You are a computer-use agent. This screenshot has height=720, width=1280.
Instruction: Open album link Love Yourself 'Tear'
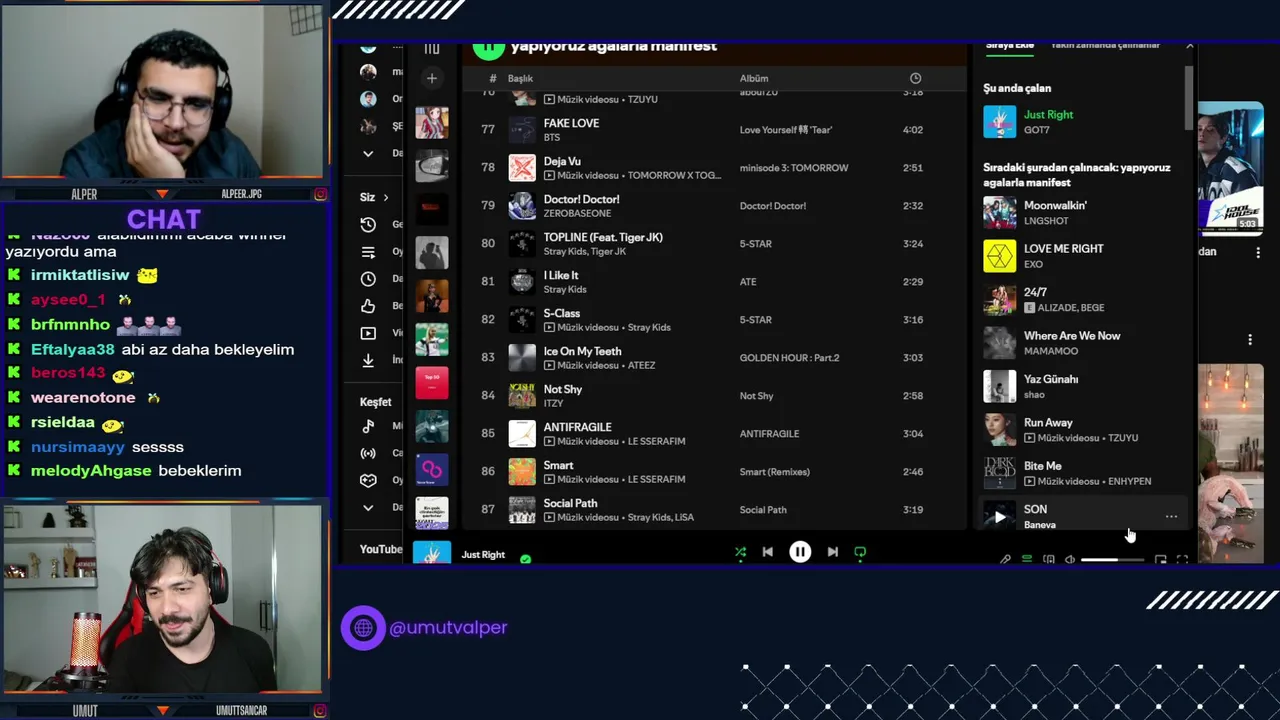click(x=785, y=130)
